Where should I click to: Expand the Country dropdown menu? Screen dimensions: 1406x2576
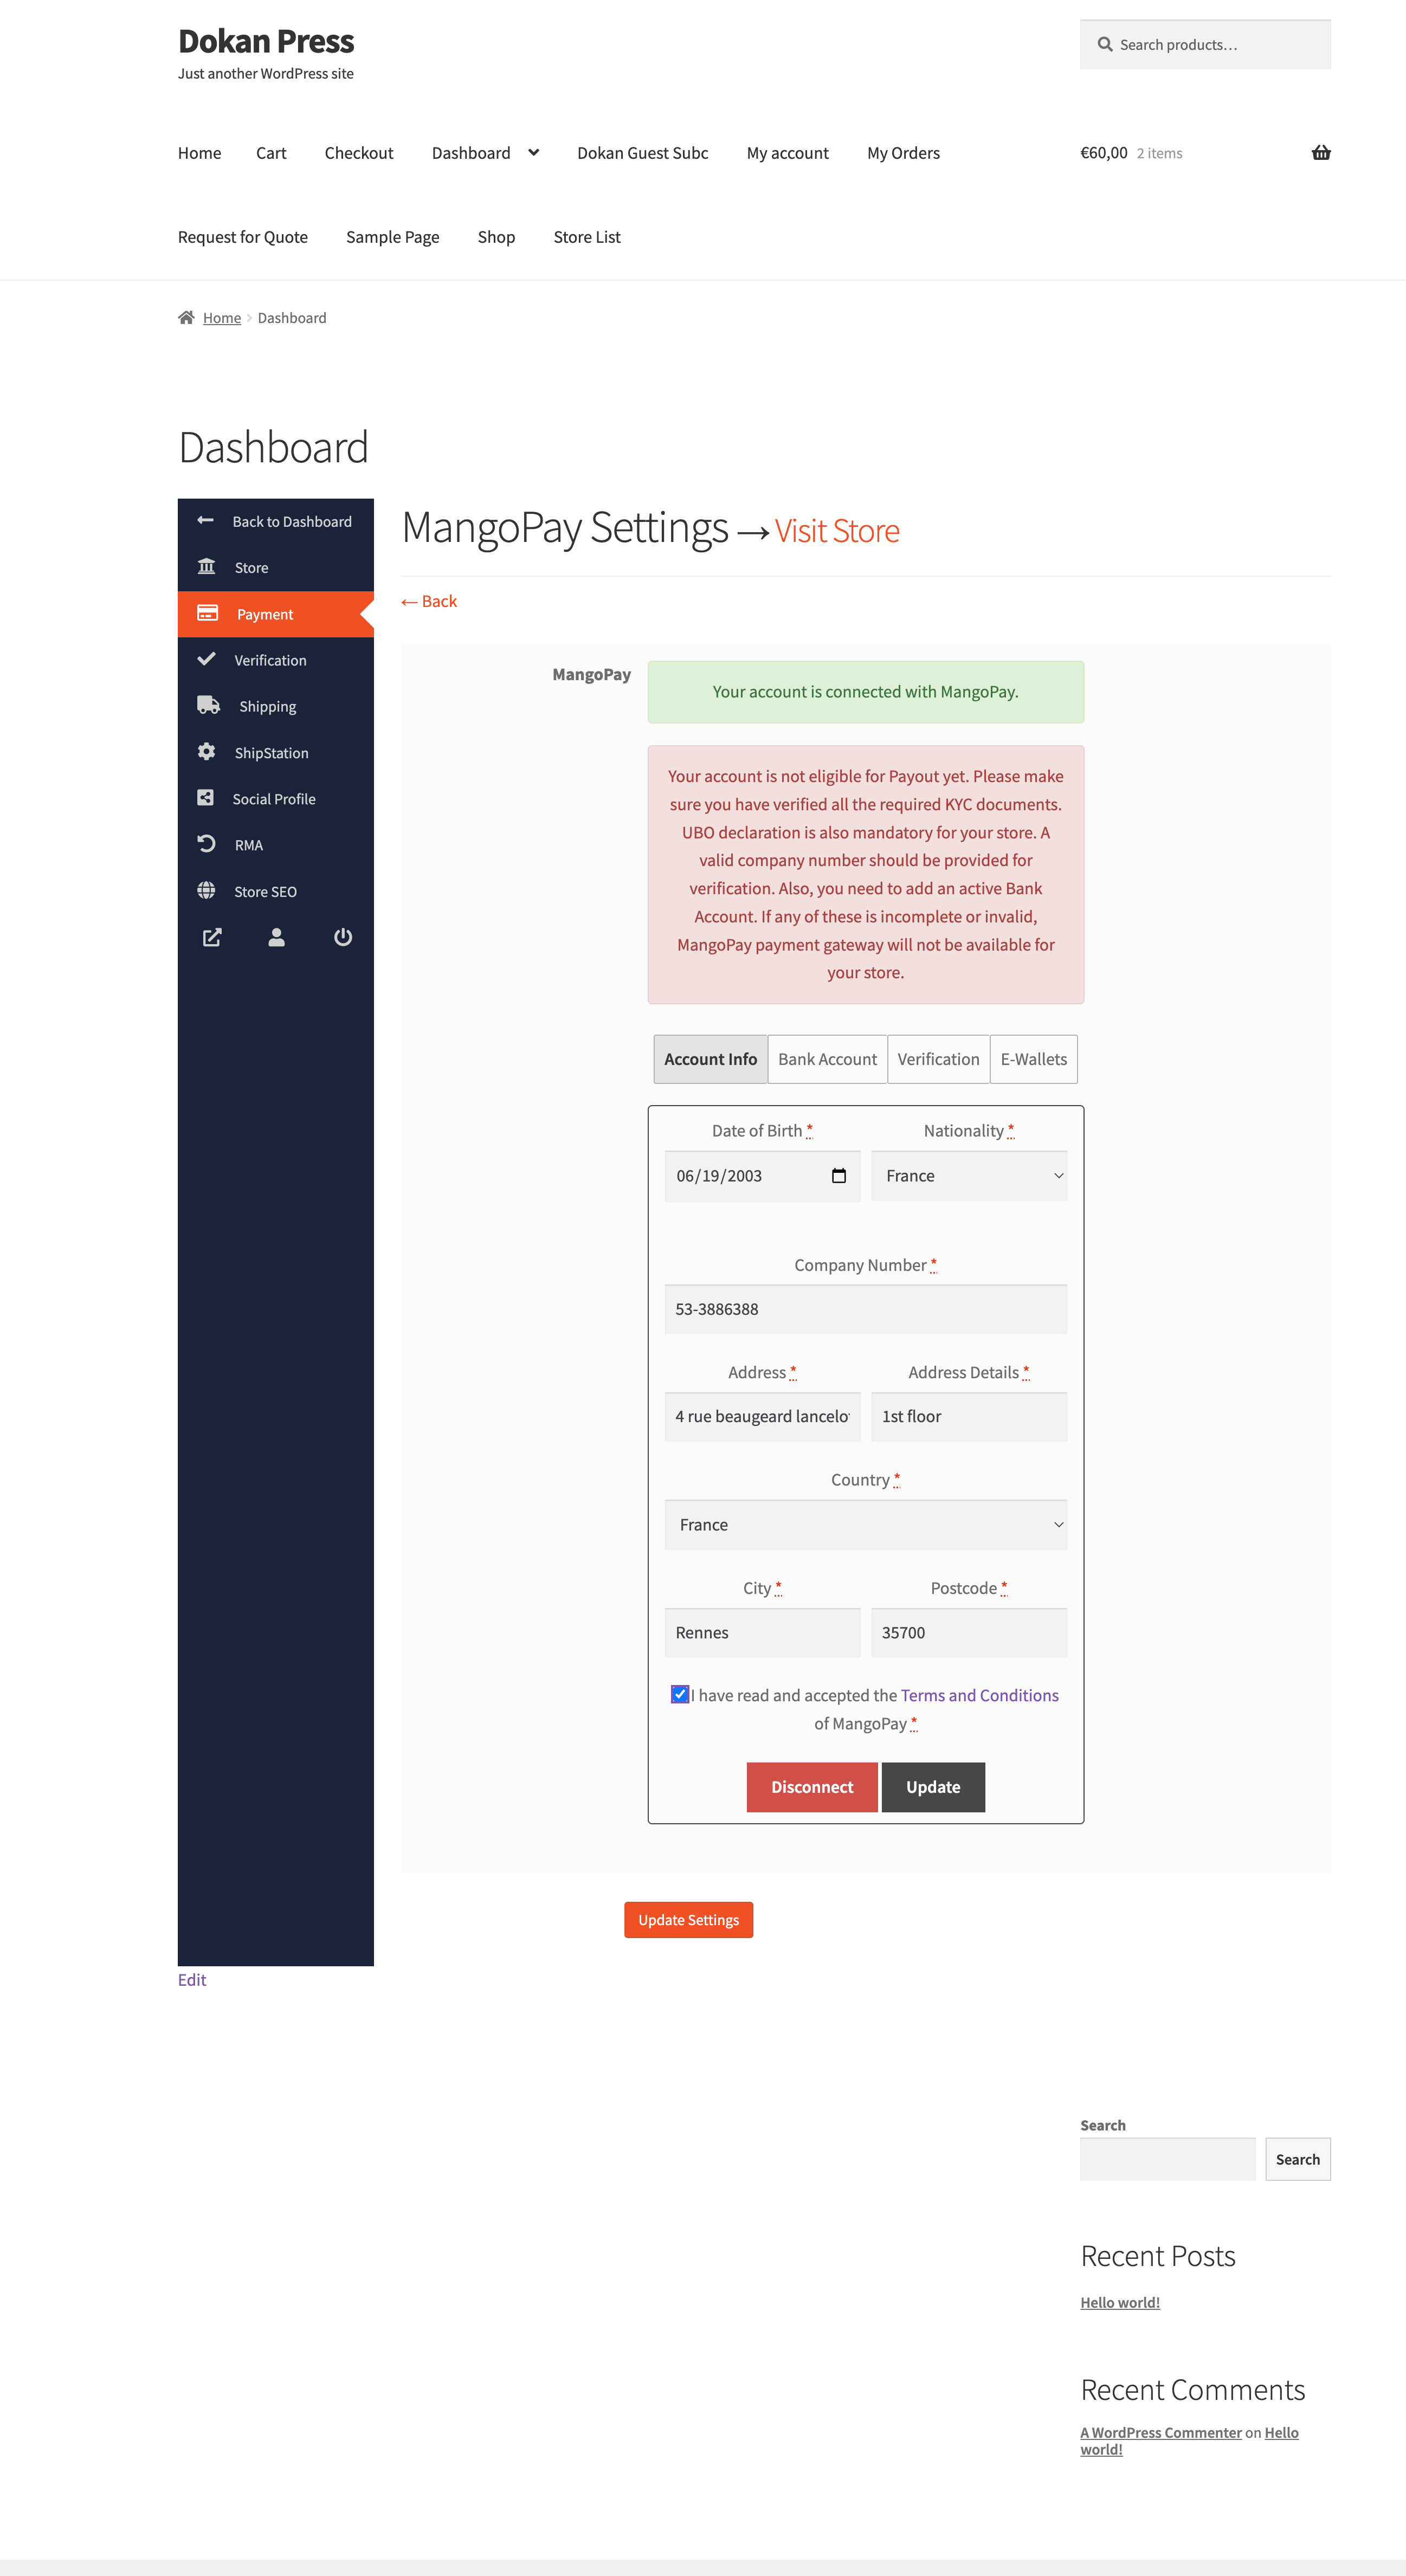tap(866, 1525)
